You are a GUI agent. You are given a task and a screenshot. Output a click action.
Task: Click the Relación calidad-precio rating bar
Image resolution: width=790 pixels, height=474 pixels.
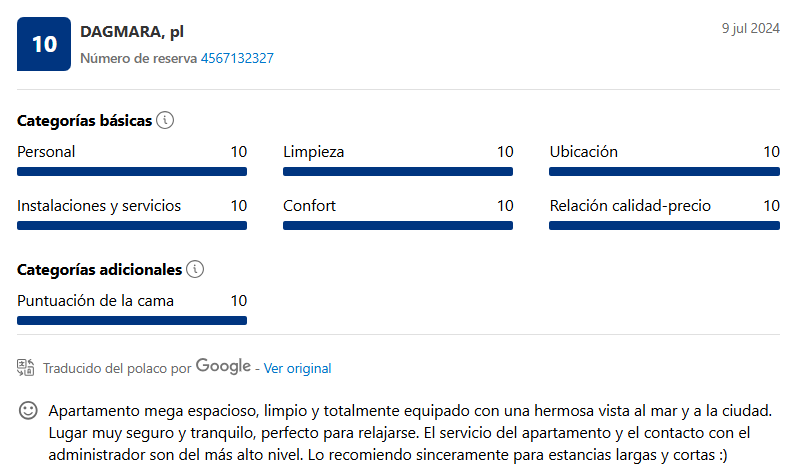pos(665,226)
